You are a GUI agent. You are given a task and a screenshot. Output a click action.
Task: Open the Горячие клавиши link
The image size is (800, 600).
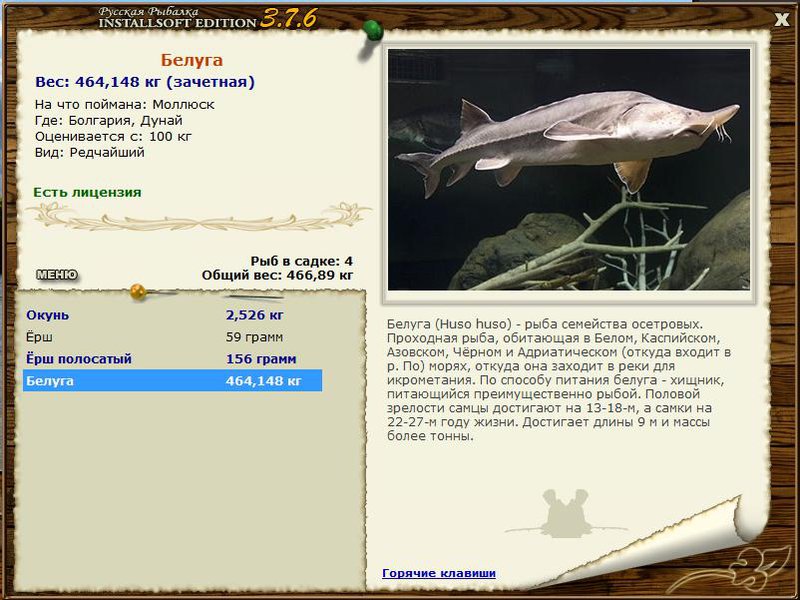439,573
